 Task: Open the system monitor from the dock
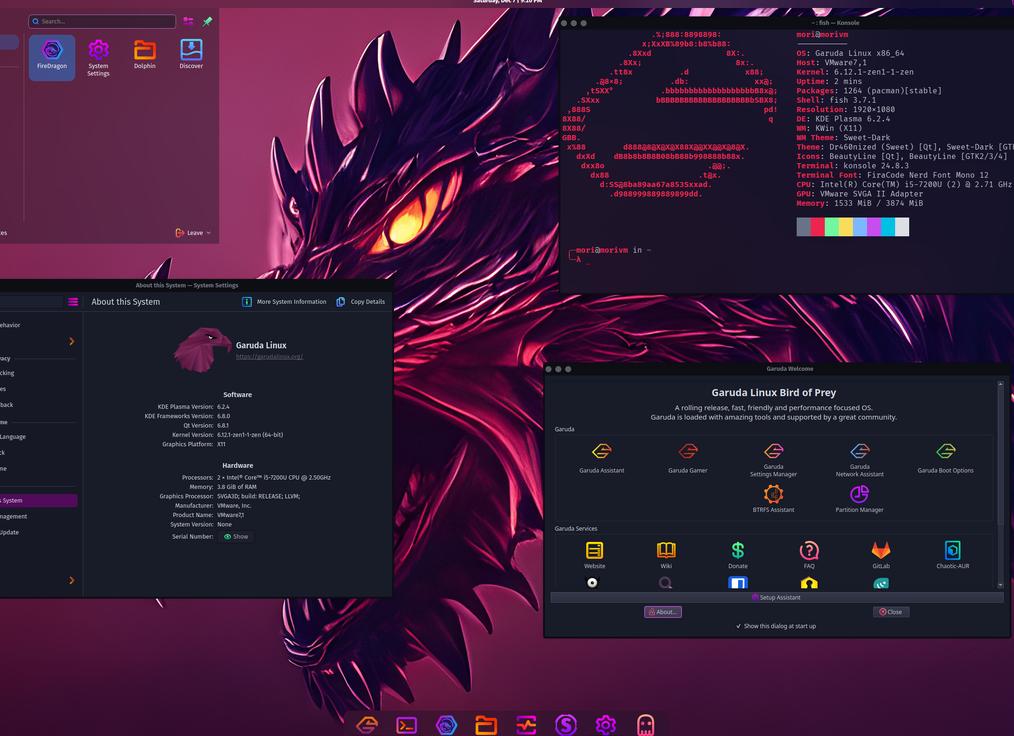tap(526, 725)
